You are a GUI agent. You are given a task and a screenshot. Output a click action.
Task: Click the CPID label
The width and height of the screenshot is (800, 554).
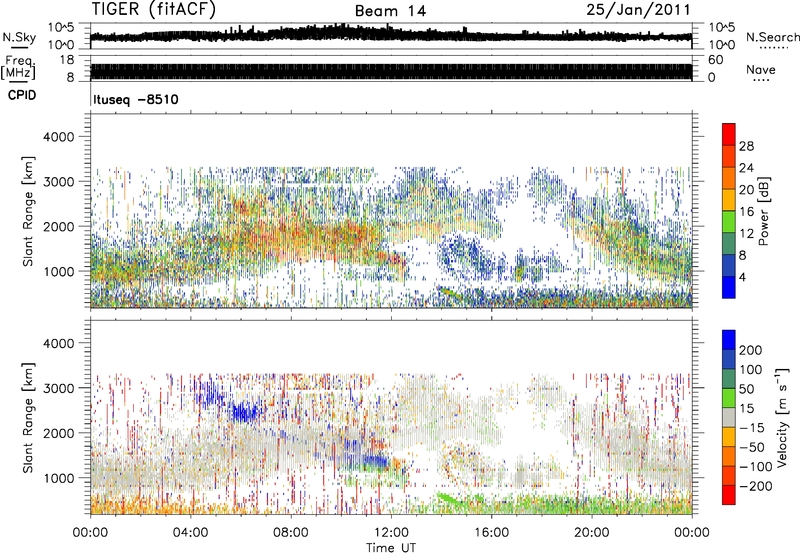point(22,95)
